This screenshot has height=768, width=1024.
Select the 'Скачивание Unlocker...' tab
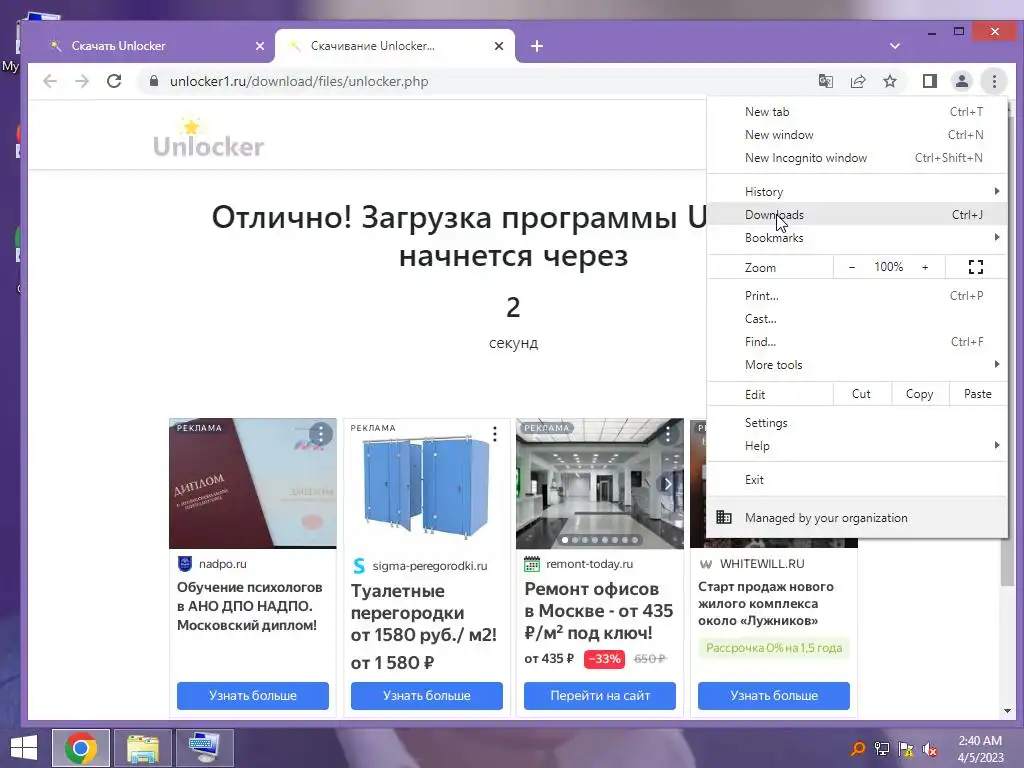(394, 46)
